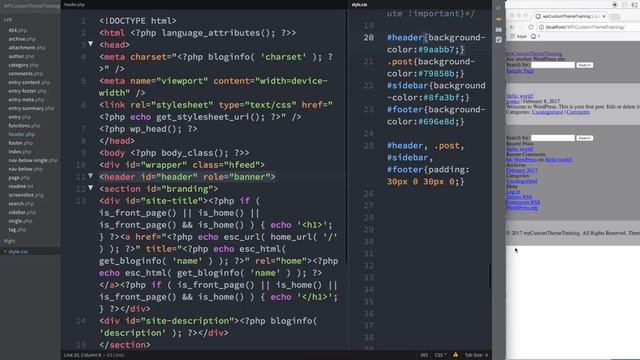Click the checkmark icon in the Brackets right toolbar
Image resolution: width=640 pixels, height=360 pixels.
coord(498,40)
